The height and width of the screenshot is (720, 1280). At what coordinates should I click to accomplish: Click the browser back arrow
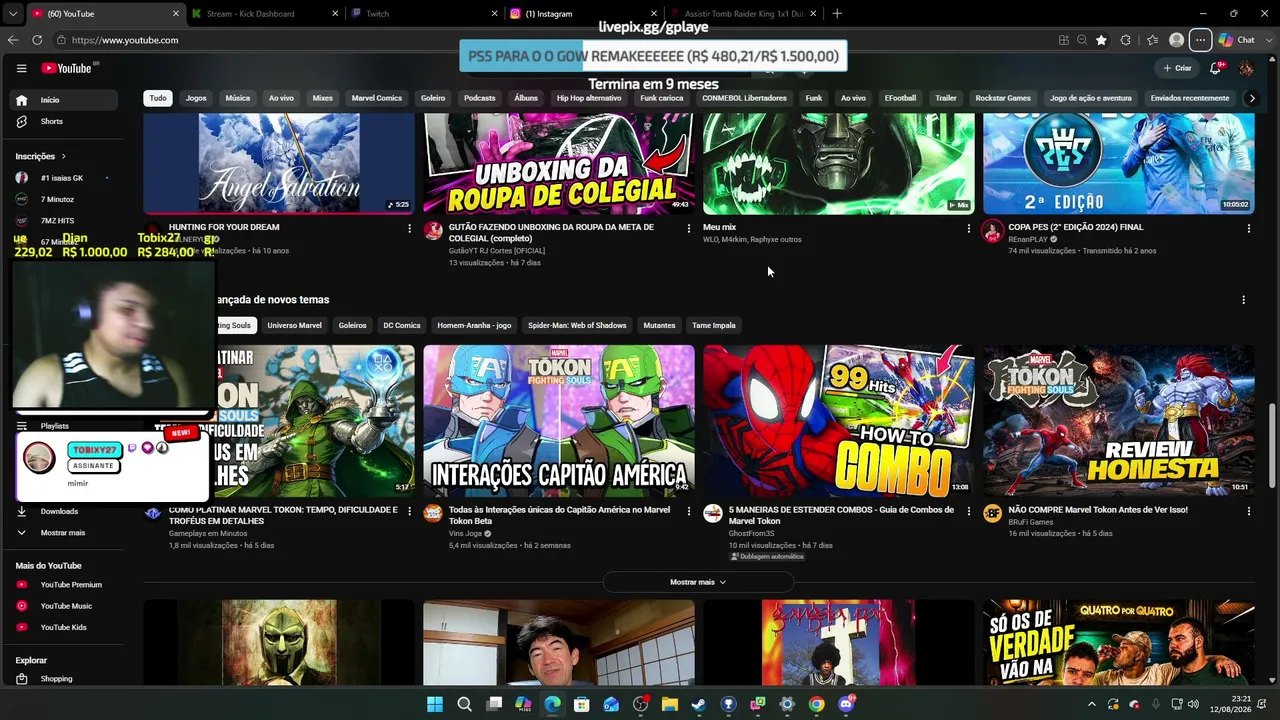tap(12, 40)
